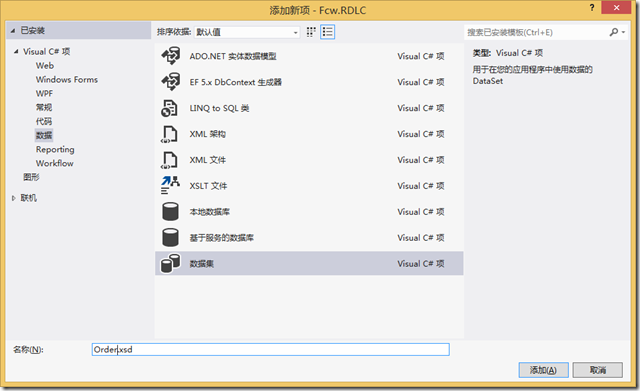Choose the 本地数据库 cylinder icon
The width and height of the screenshot is (640, 391).
coord(170,211)
